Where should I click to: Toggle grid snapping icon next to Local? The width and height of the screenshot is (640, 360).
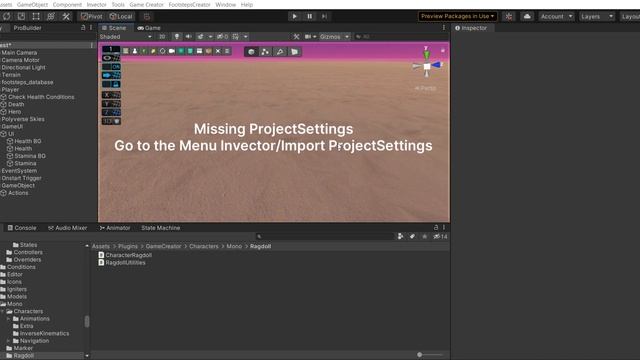click(147, 16)
